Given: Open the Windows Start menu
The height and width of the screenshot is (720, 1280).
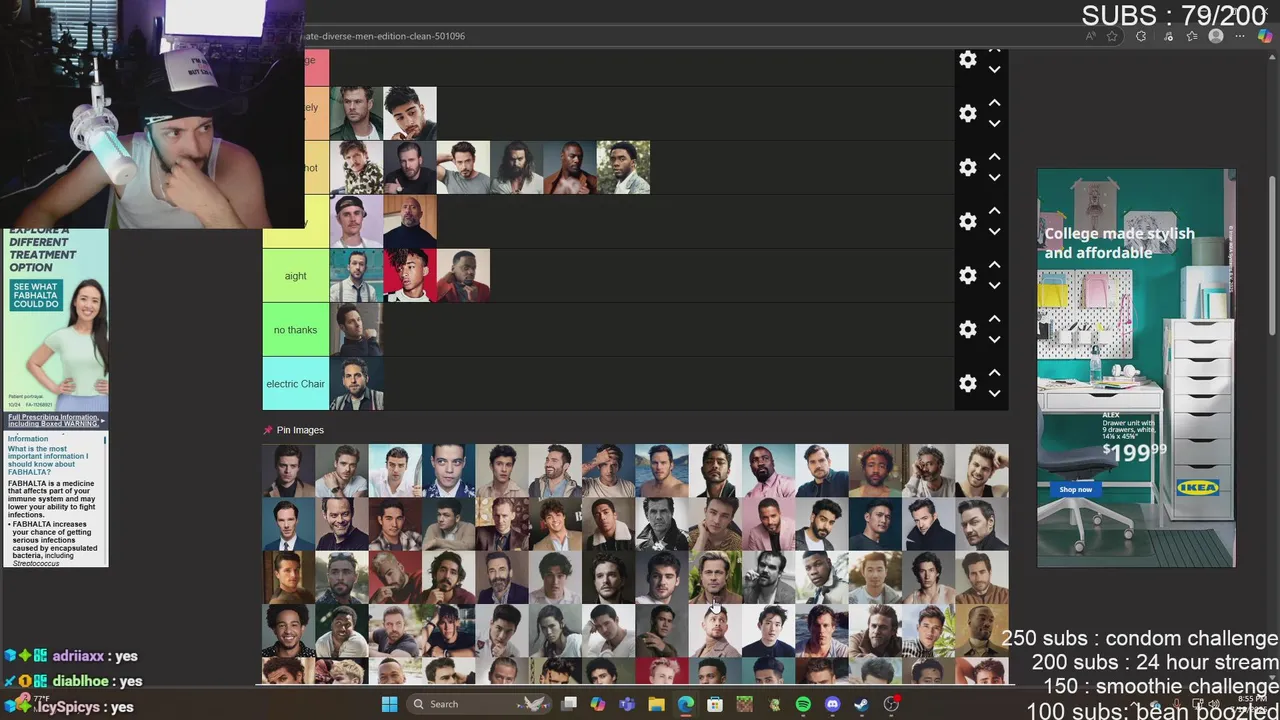Looking at the screenshot, I should coord(389,704).
